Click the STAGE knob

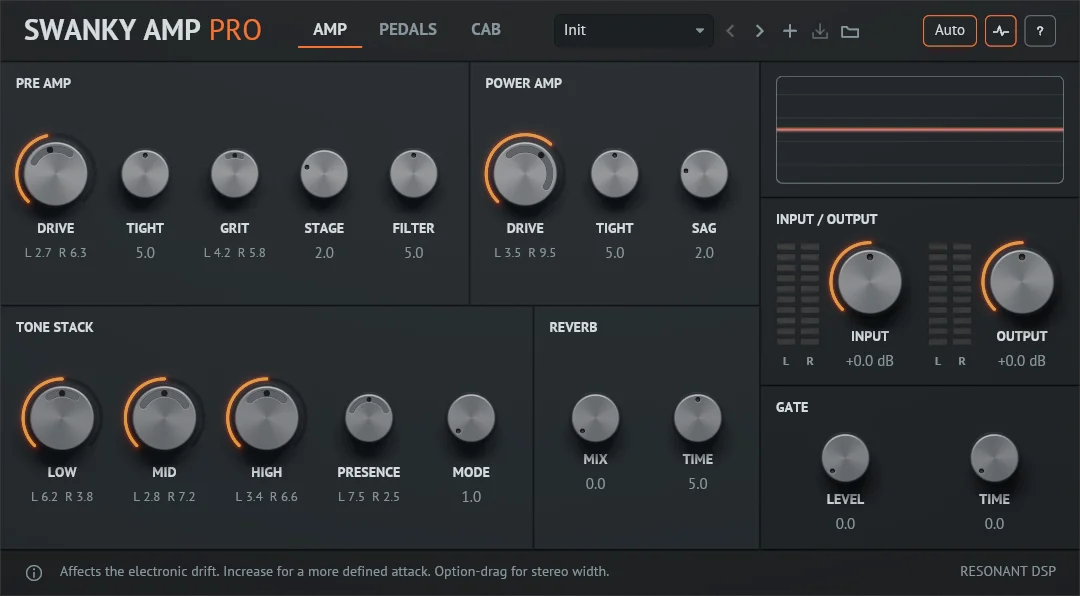pos(324,174)
